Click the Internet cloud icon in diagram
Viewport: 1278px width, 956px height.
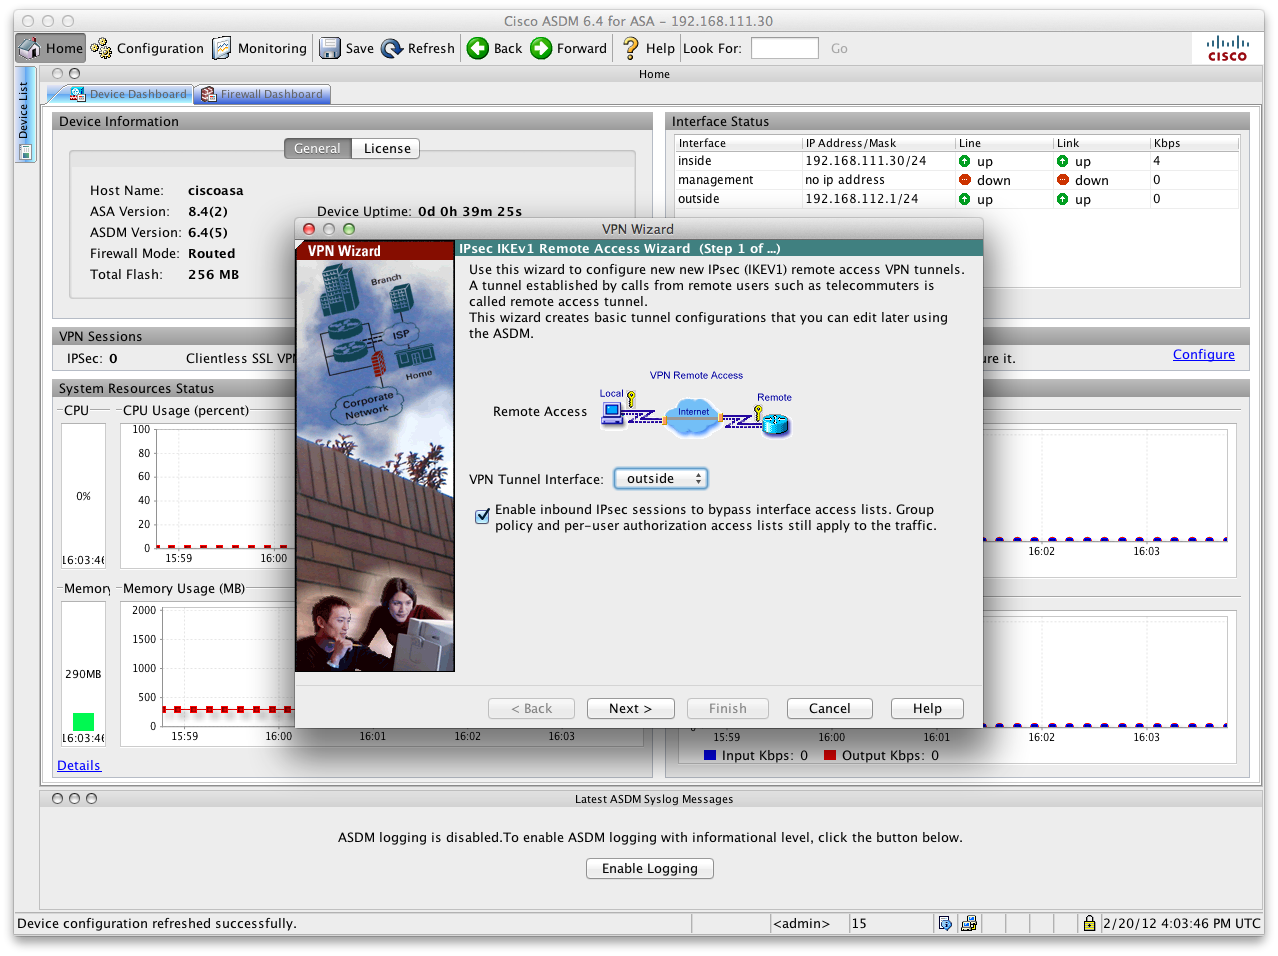pyautogui.click(x=693, y=415)
